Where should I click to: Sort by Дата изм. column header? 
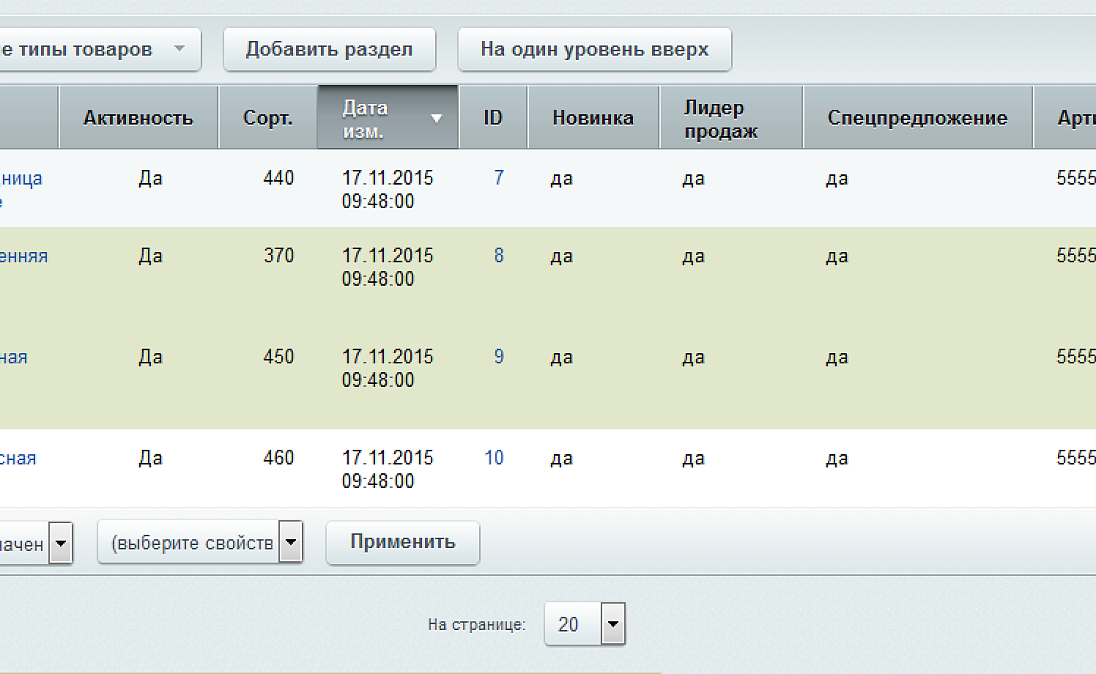(372, 118)
